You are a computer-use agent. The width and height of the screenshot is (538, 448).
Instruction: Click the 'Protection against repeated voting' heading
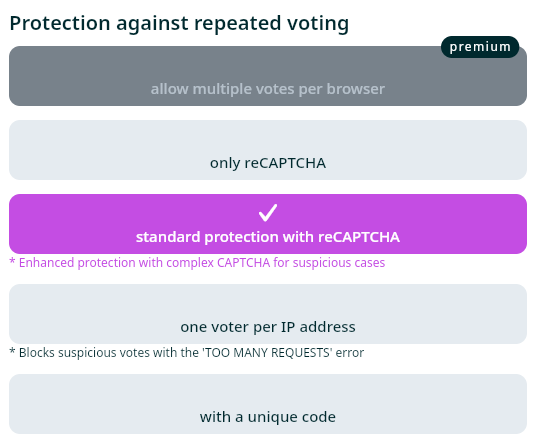click(179, 23)
